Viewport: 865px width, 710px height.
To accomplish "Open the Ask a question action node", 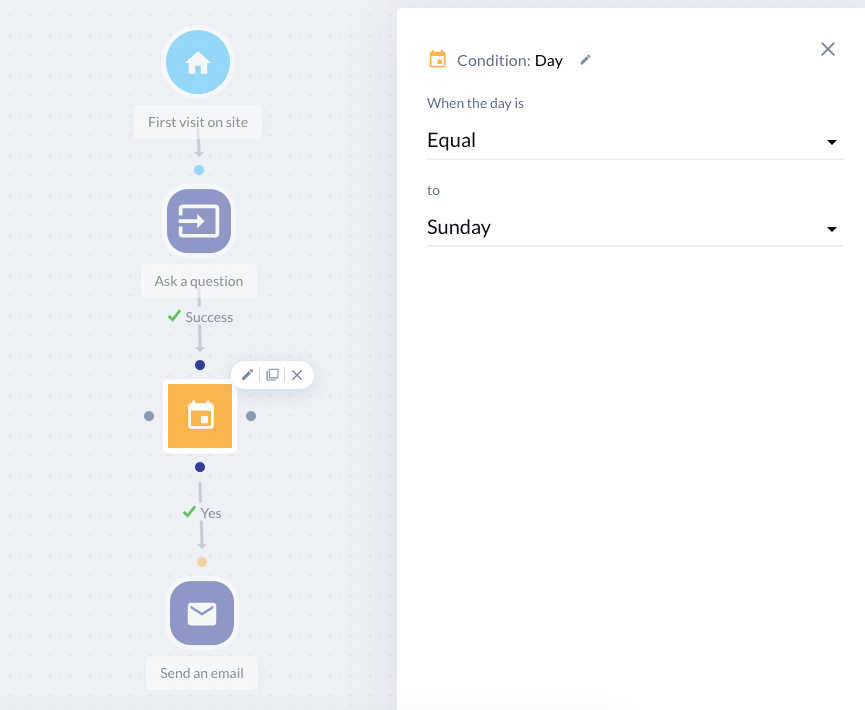I will coord(199,221).
